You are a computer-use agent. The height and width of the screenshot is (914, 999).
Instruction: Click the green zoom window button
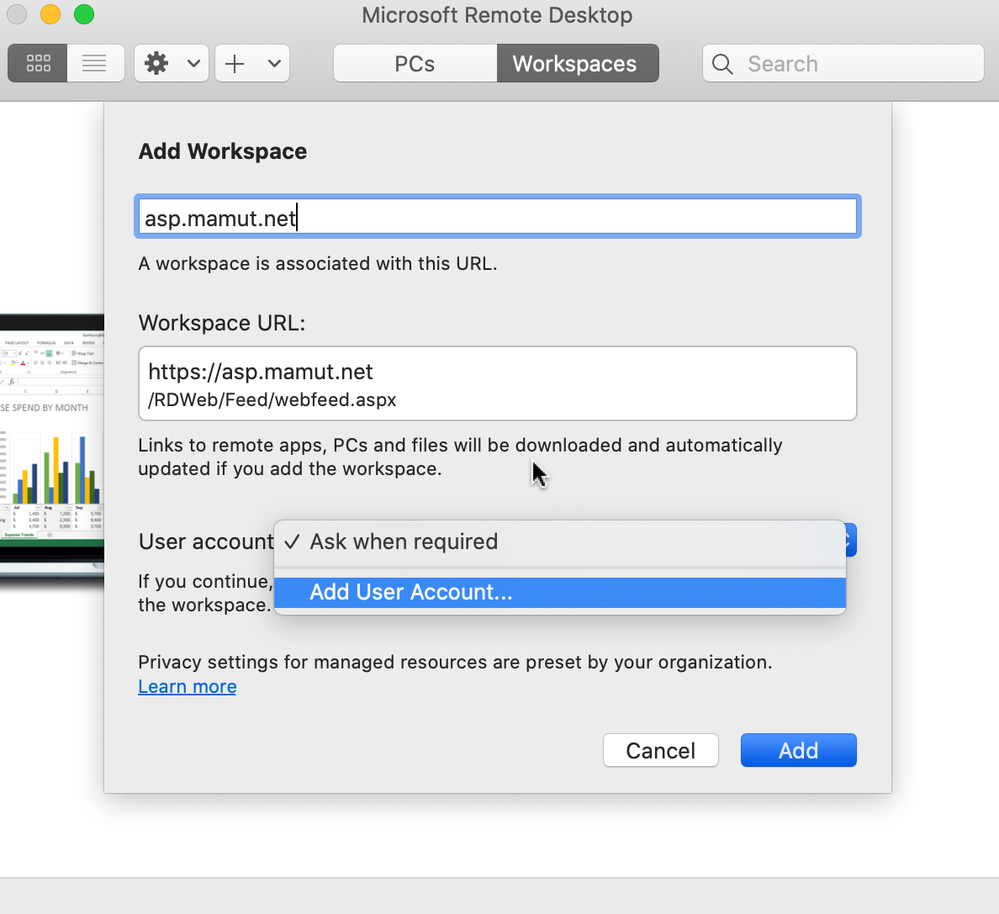pyautogui.click(x=84, y=14)
